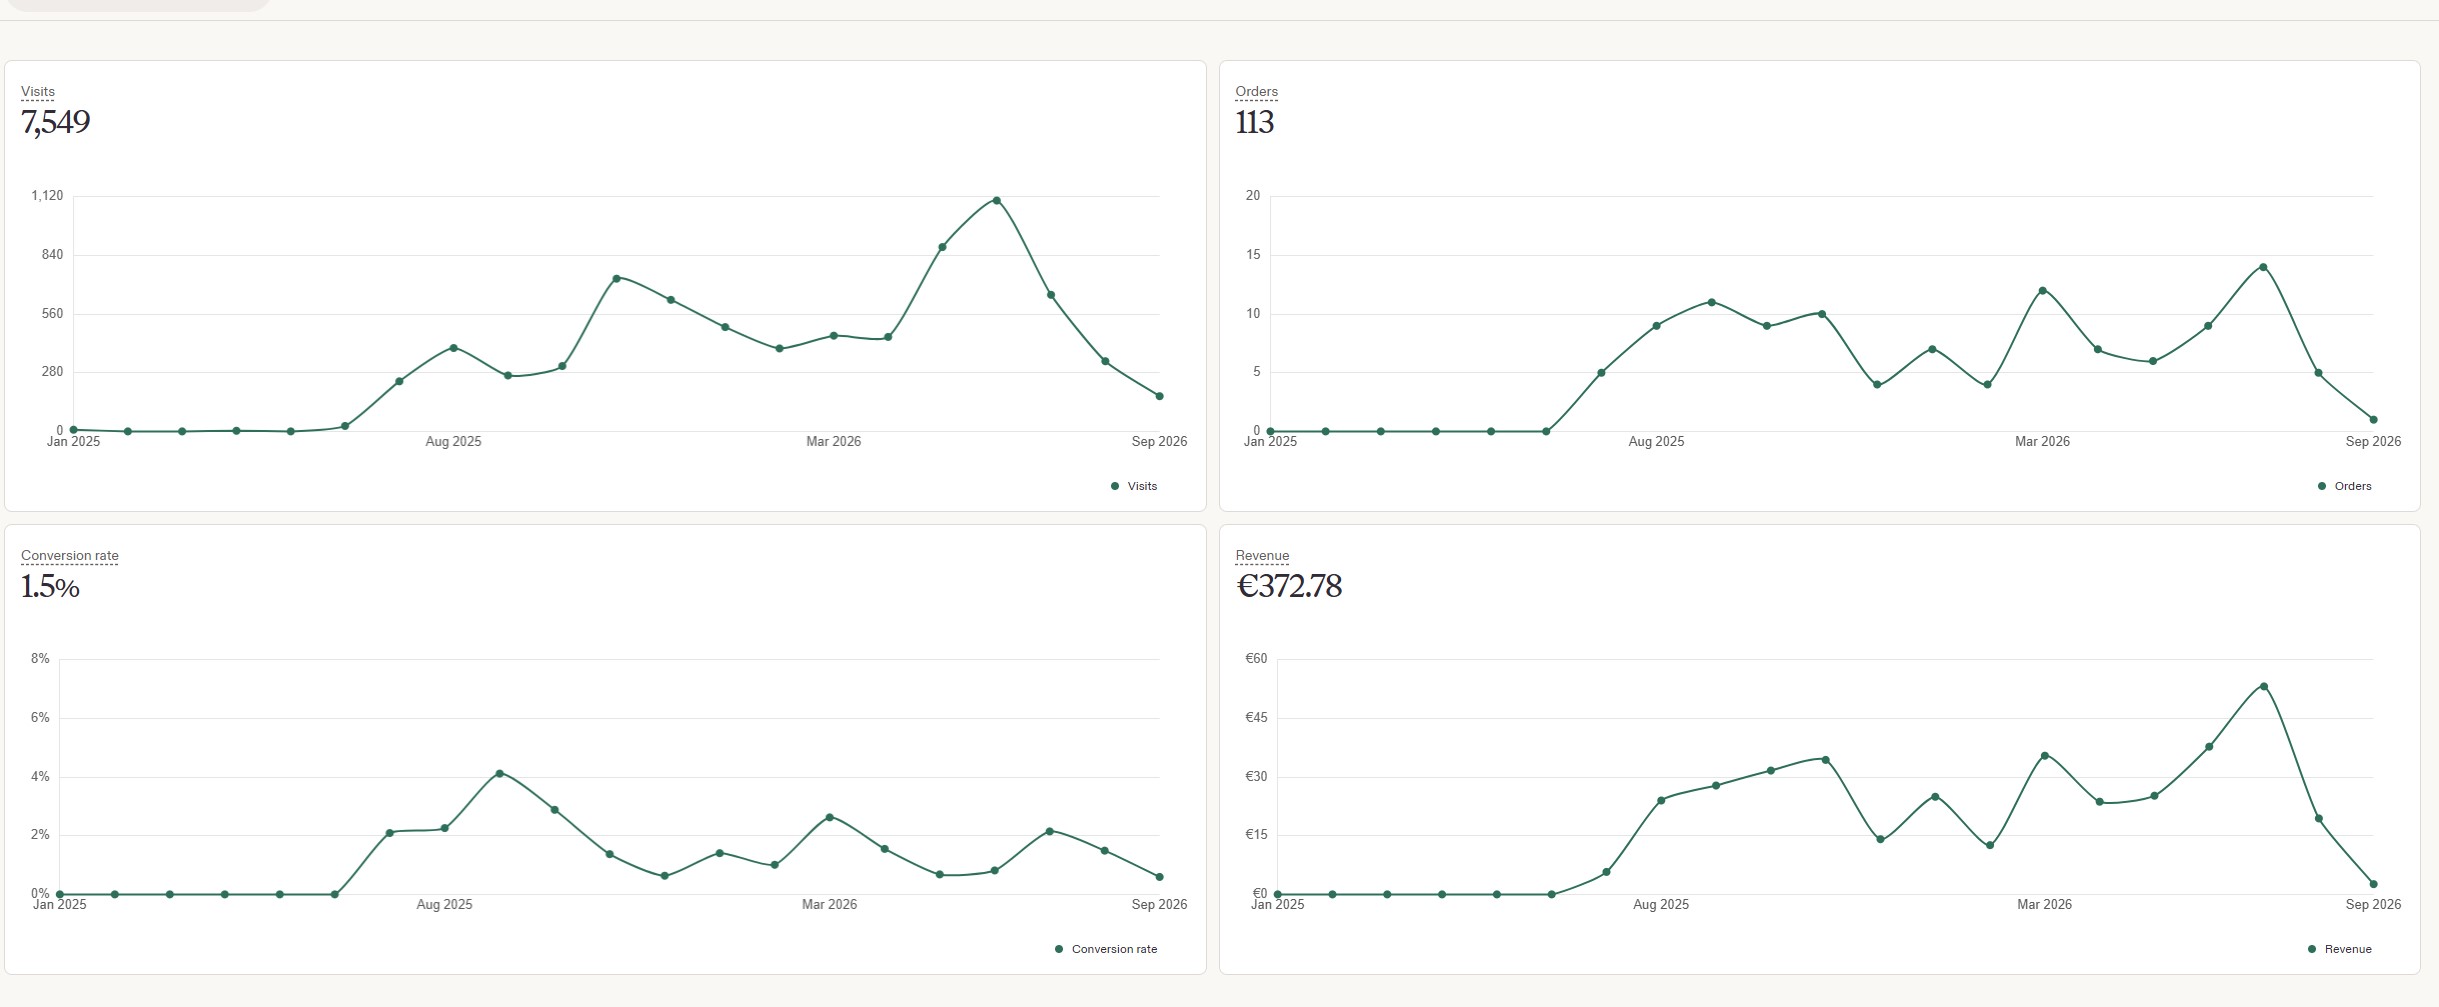Click the €45 y-axis label in Revenue chart
Screen dimensions: 2439x1007
point(1256,717)
